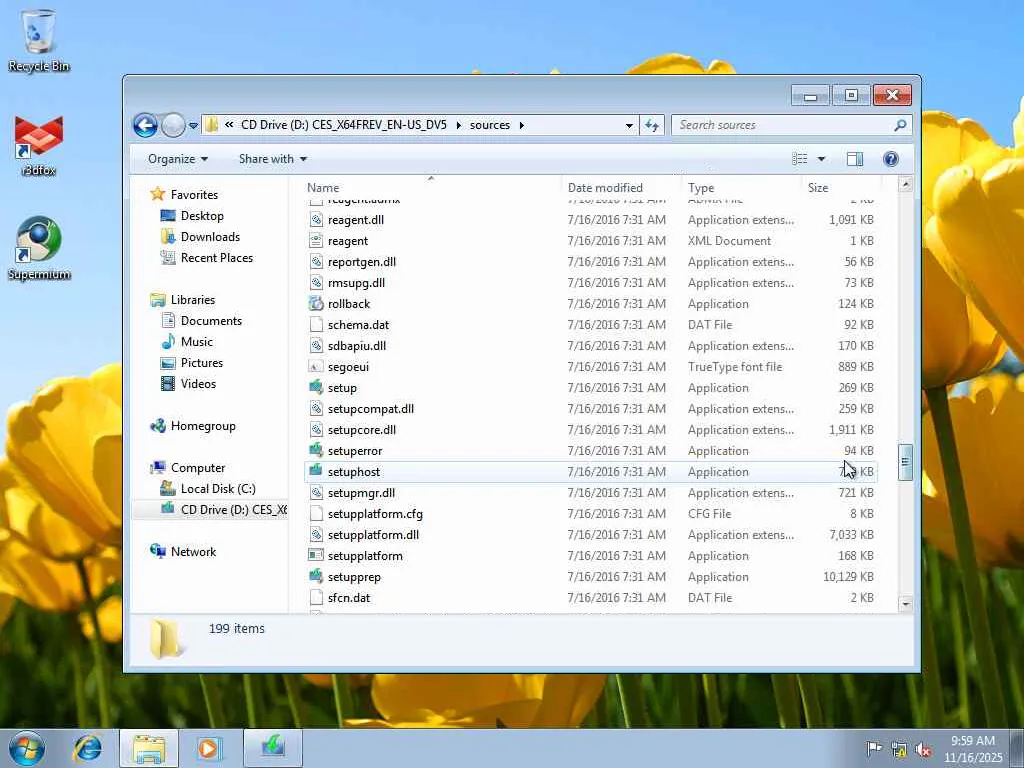The image size is (1024, 768).
Task: Select the setupmgr.dll file name
Action: click(361, 492)
